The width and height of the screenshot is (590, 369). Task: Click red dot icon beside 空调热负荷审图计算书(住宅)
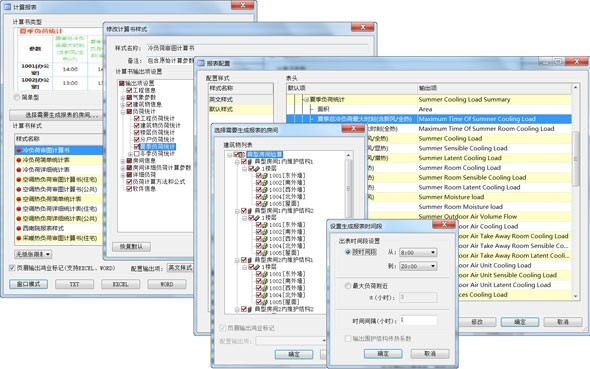point(18,179)
